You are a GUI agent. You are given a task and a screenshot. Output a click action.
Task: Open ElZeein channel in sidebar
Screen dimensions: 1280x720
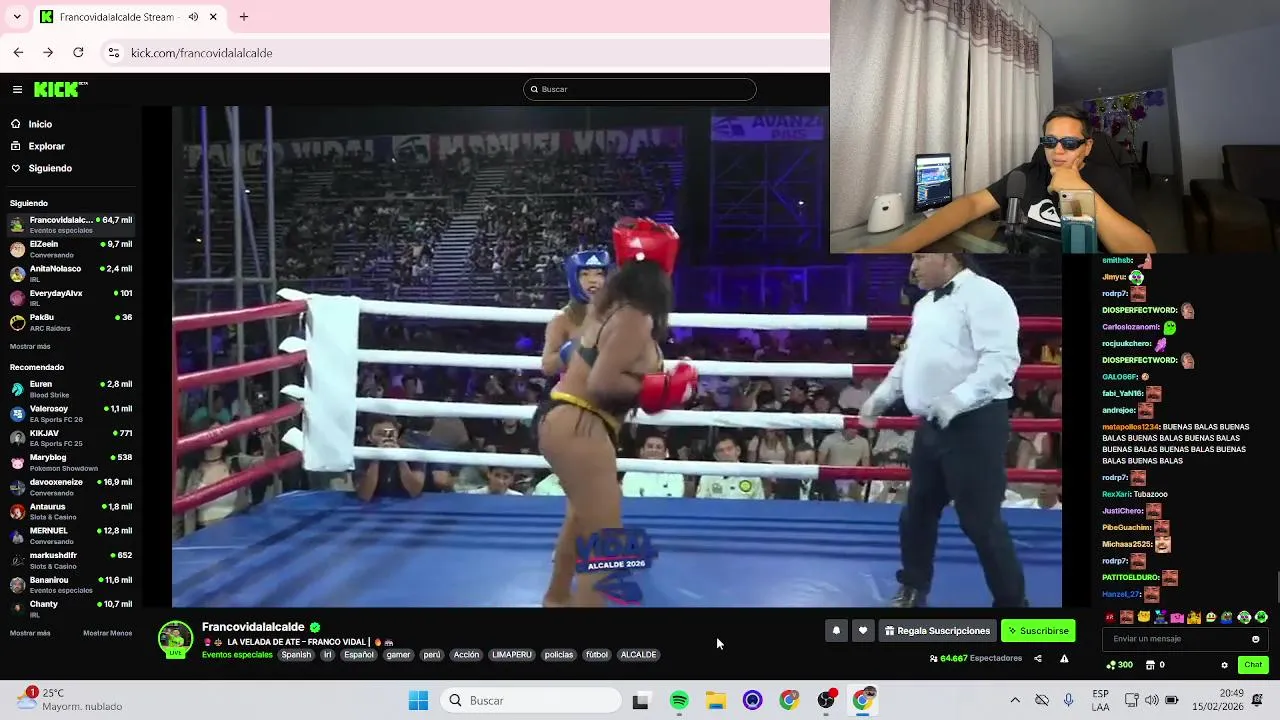click(x=70, y=249)
